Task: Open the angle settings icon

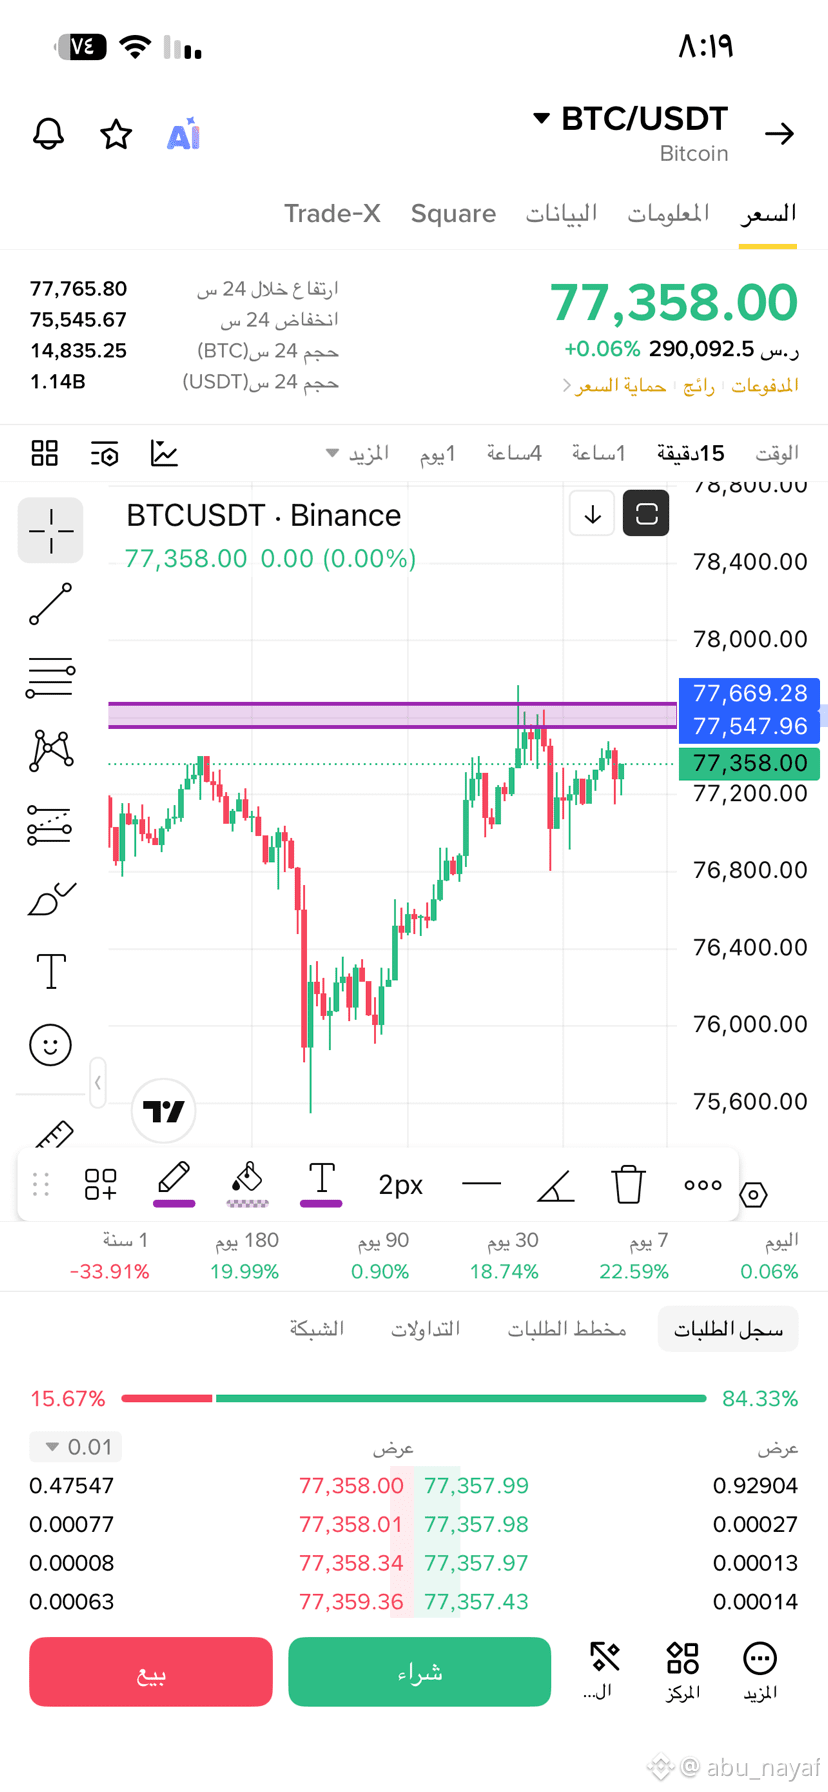Action: tap(555, 1185)
